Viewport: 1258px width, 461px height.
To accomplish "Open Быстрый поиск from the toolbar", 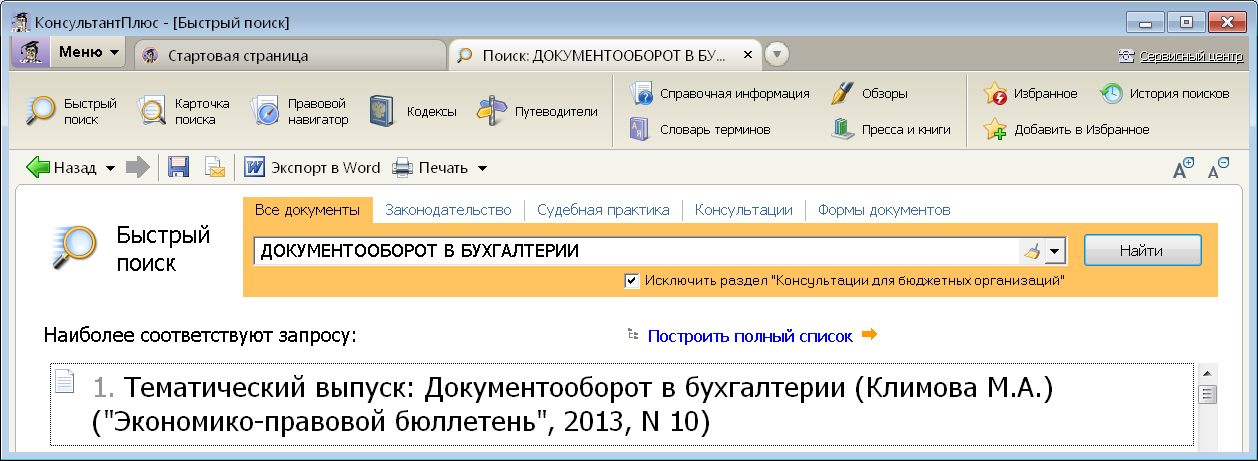I will pyautogui.click(x=72, y=111).
